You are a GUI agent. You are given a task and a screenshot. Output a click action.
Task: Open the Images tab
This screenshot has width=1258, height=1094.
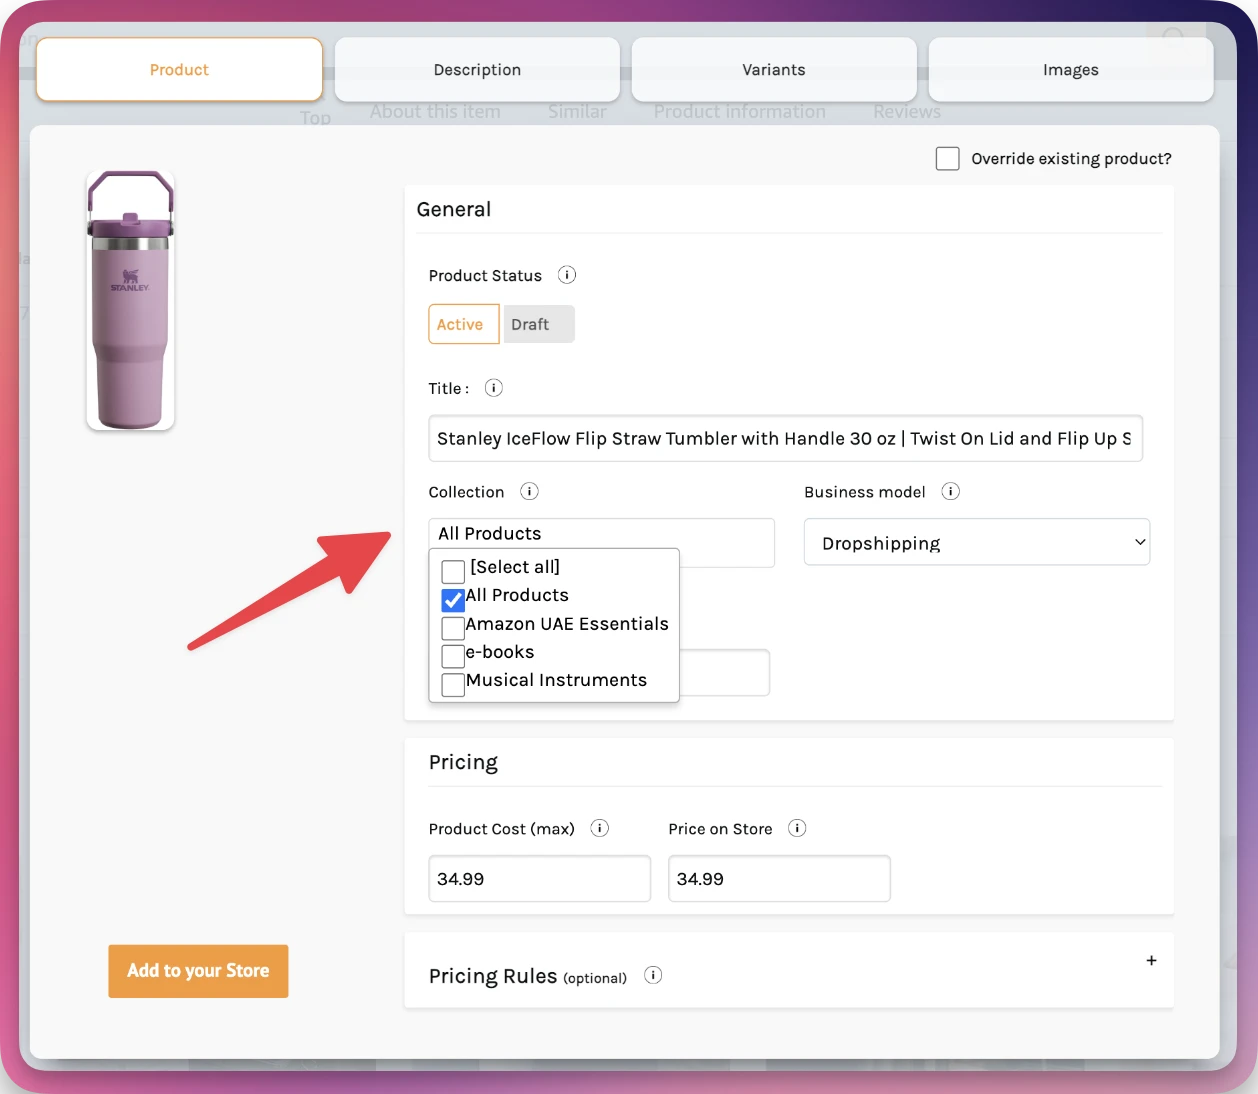tap(1071, 70)
